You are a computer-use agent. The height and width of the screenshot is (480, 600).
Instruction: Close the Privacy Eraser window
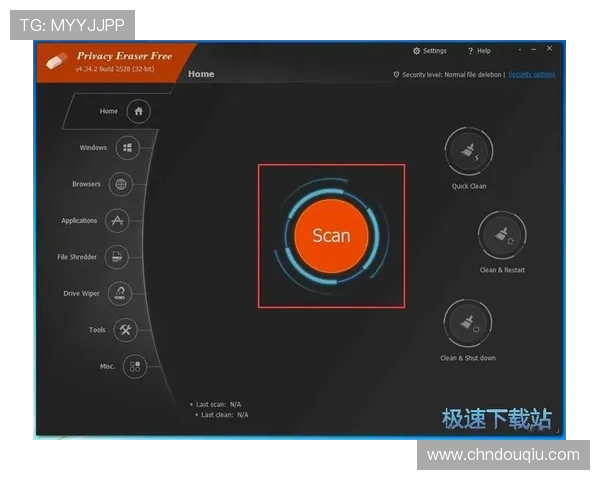[x=549, y=49]
